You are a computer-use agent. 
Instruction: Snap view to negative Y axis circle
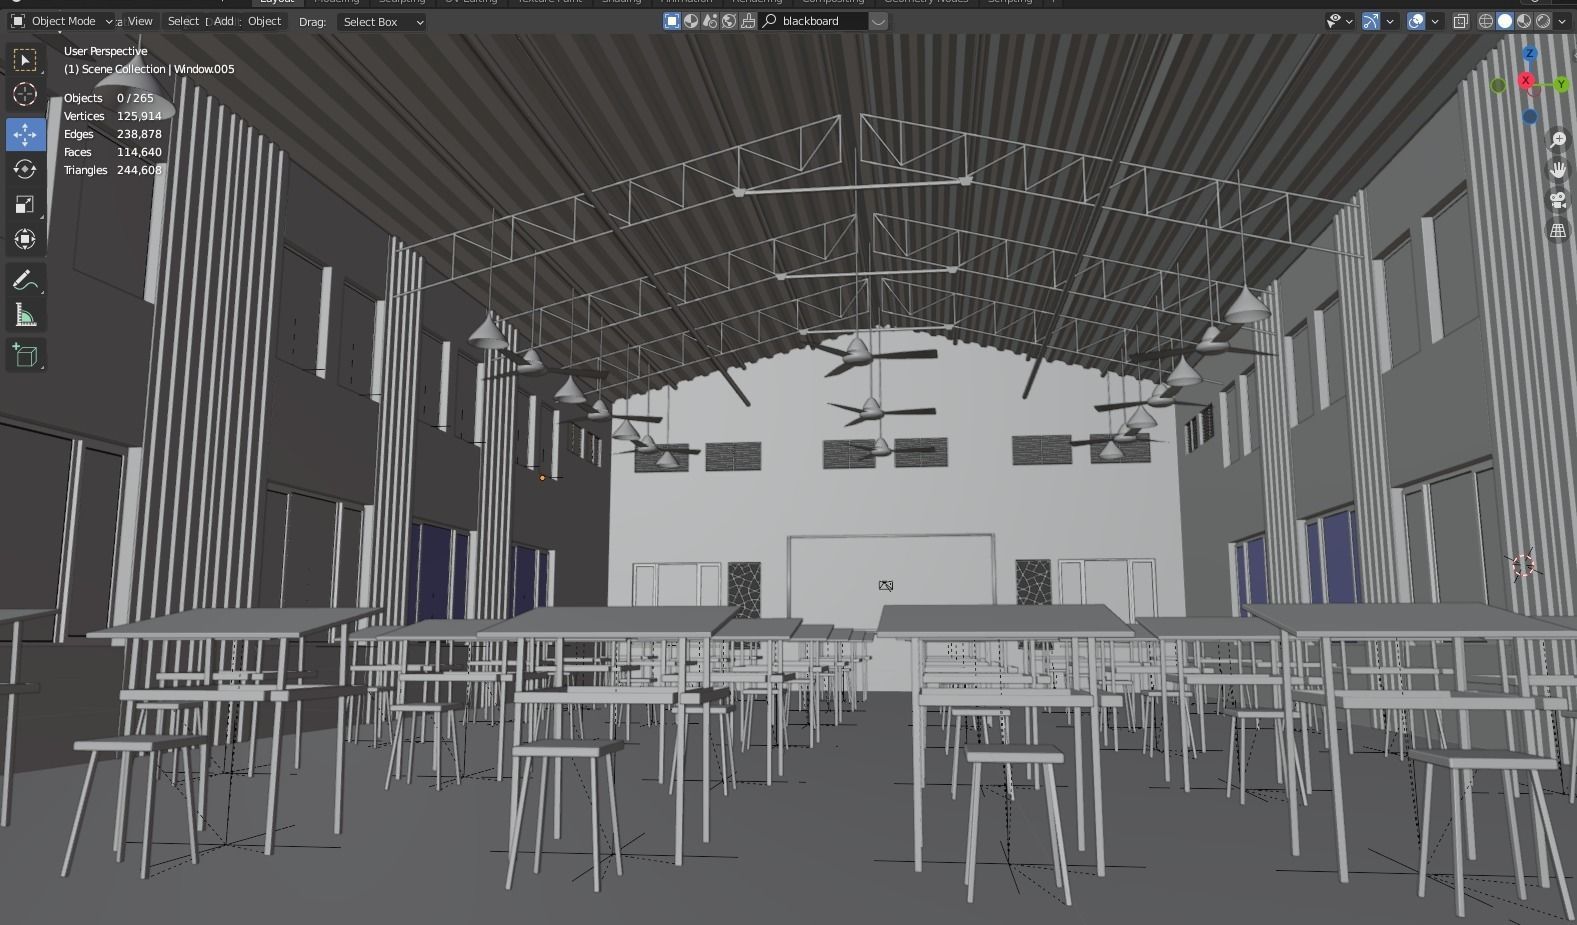[1498, 86]
